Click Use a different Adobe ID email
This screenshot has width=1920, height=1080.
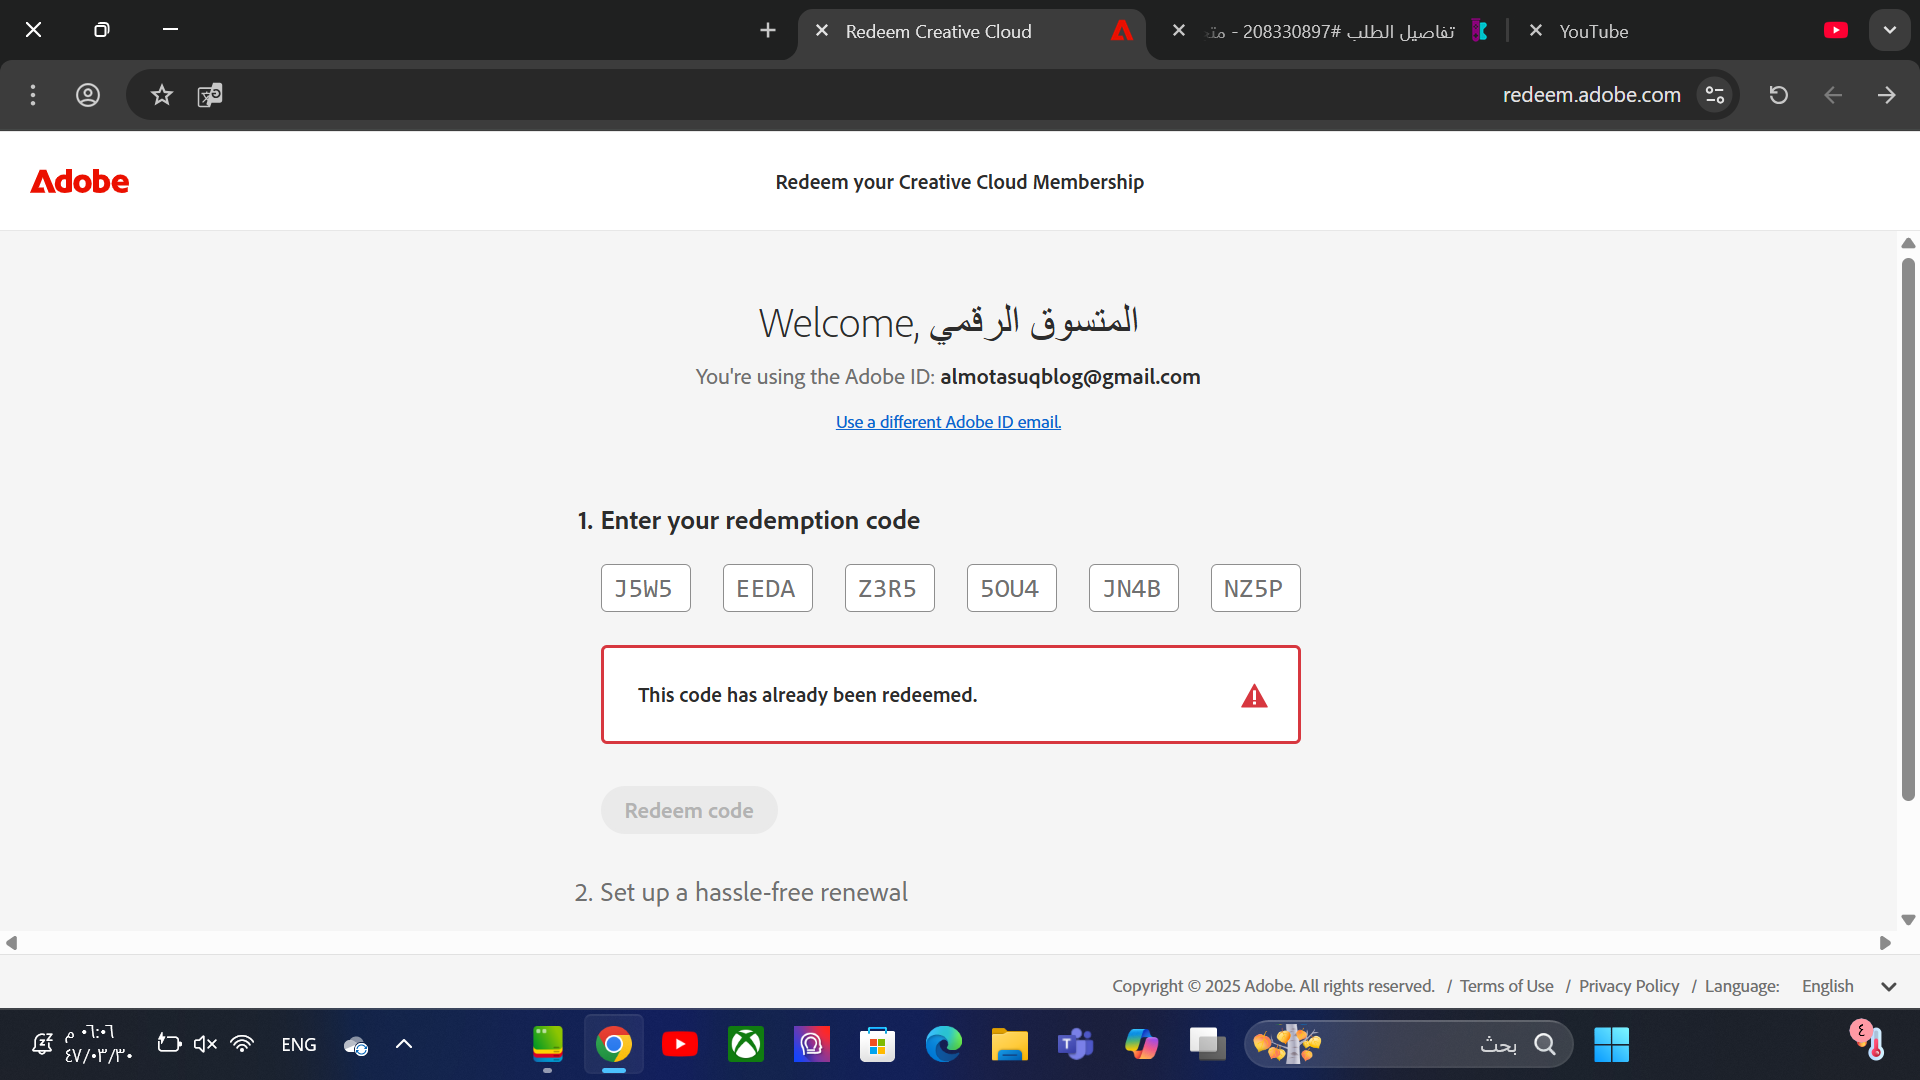click(948, 422)
